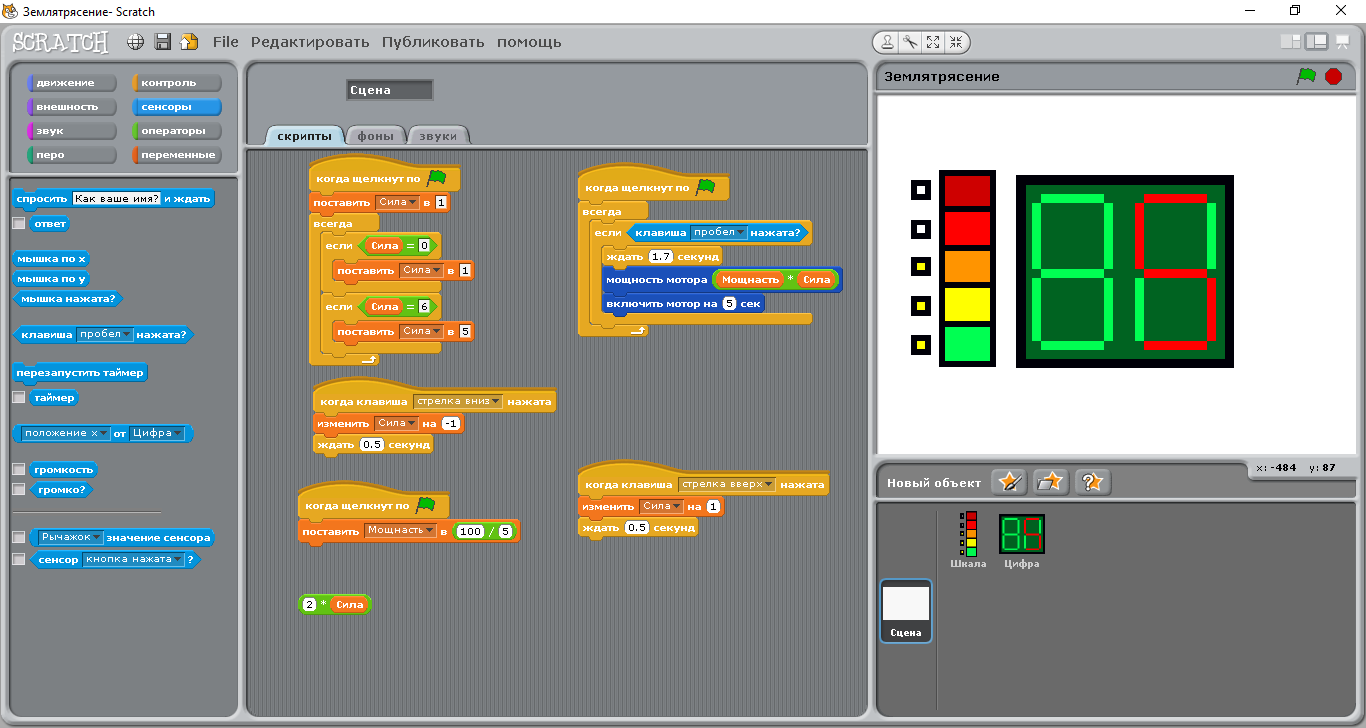Toggle the громко? reporter checkbox
The width and height of the screenshot is (1366, 728).
coord(18,490)
